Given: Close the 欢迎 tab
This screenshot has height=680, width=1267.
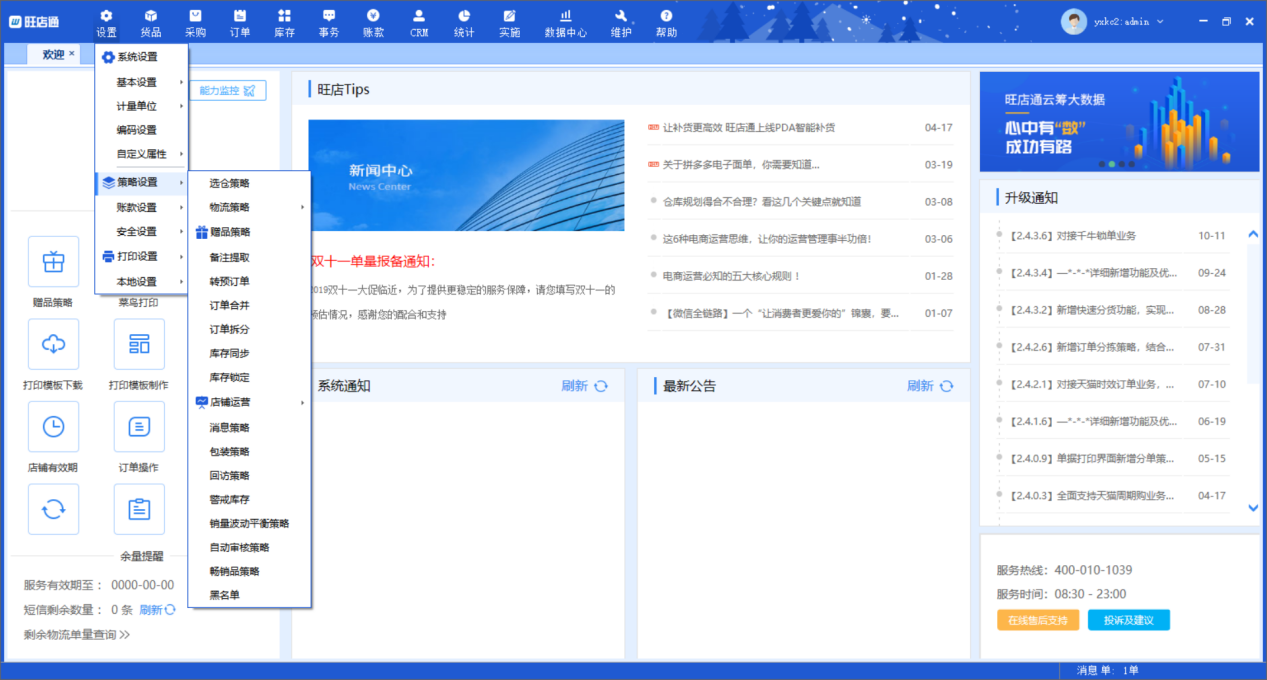Looking at the screenshot, I should point(72,53).
